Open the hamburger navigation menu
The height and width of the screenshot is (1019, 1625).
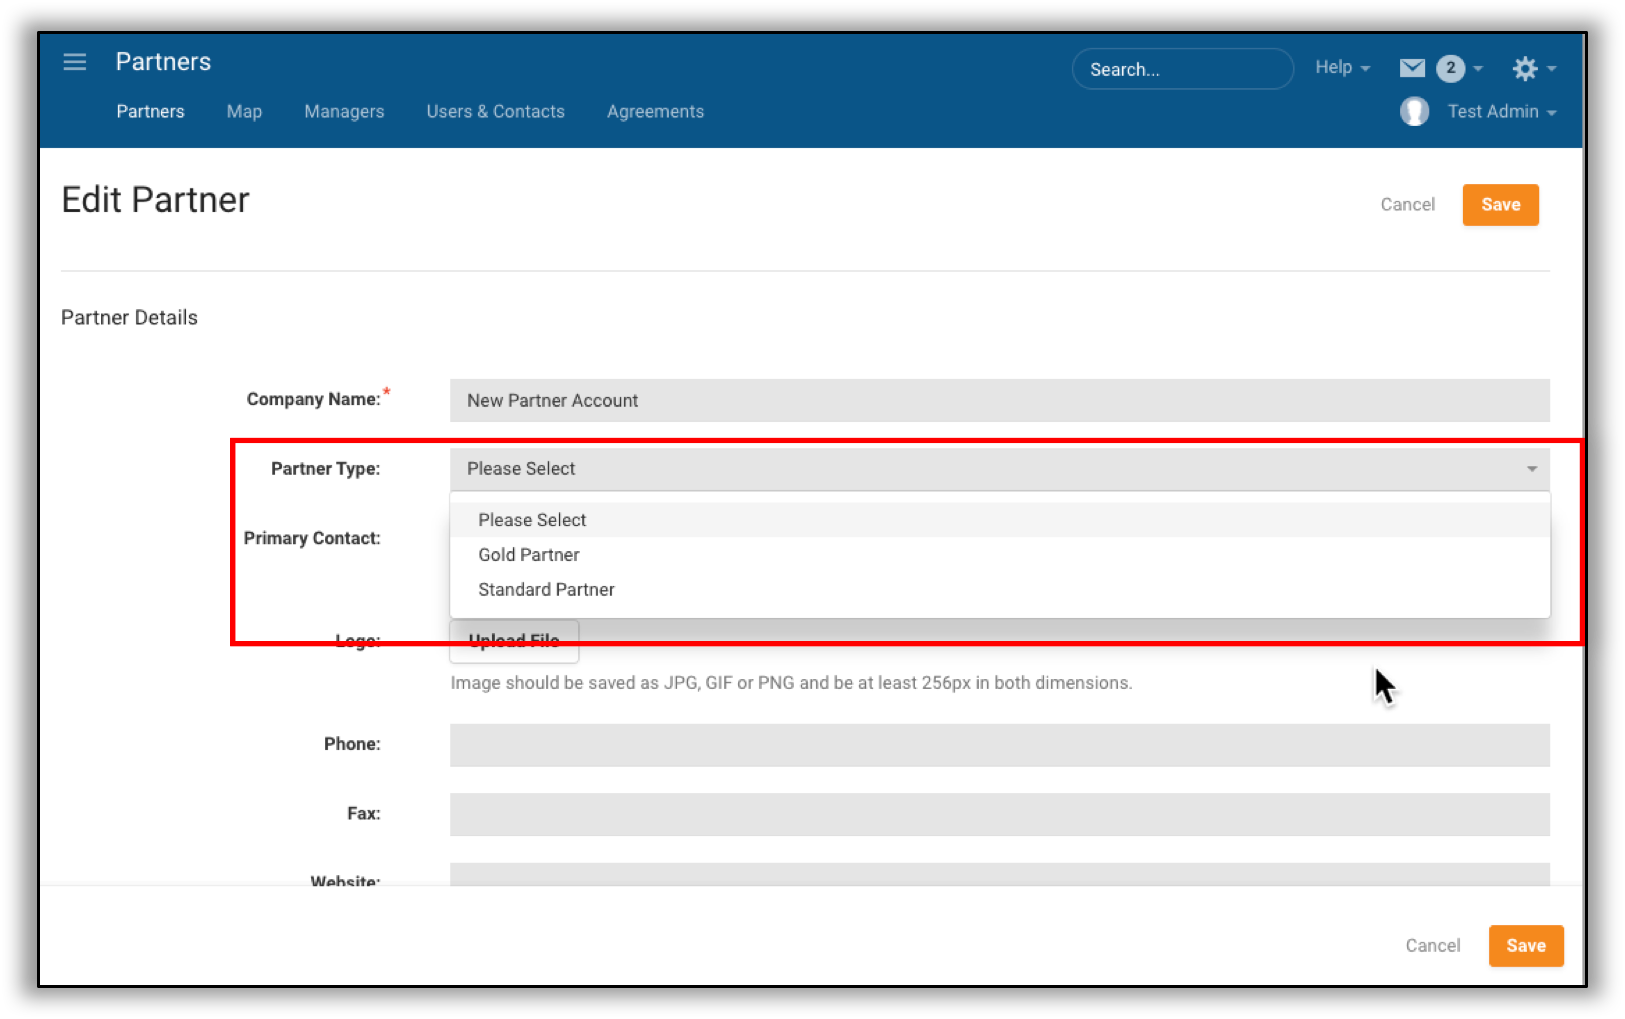[75, 61]
